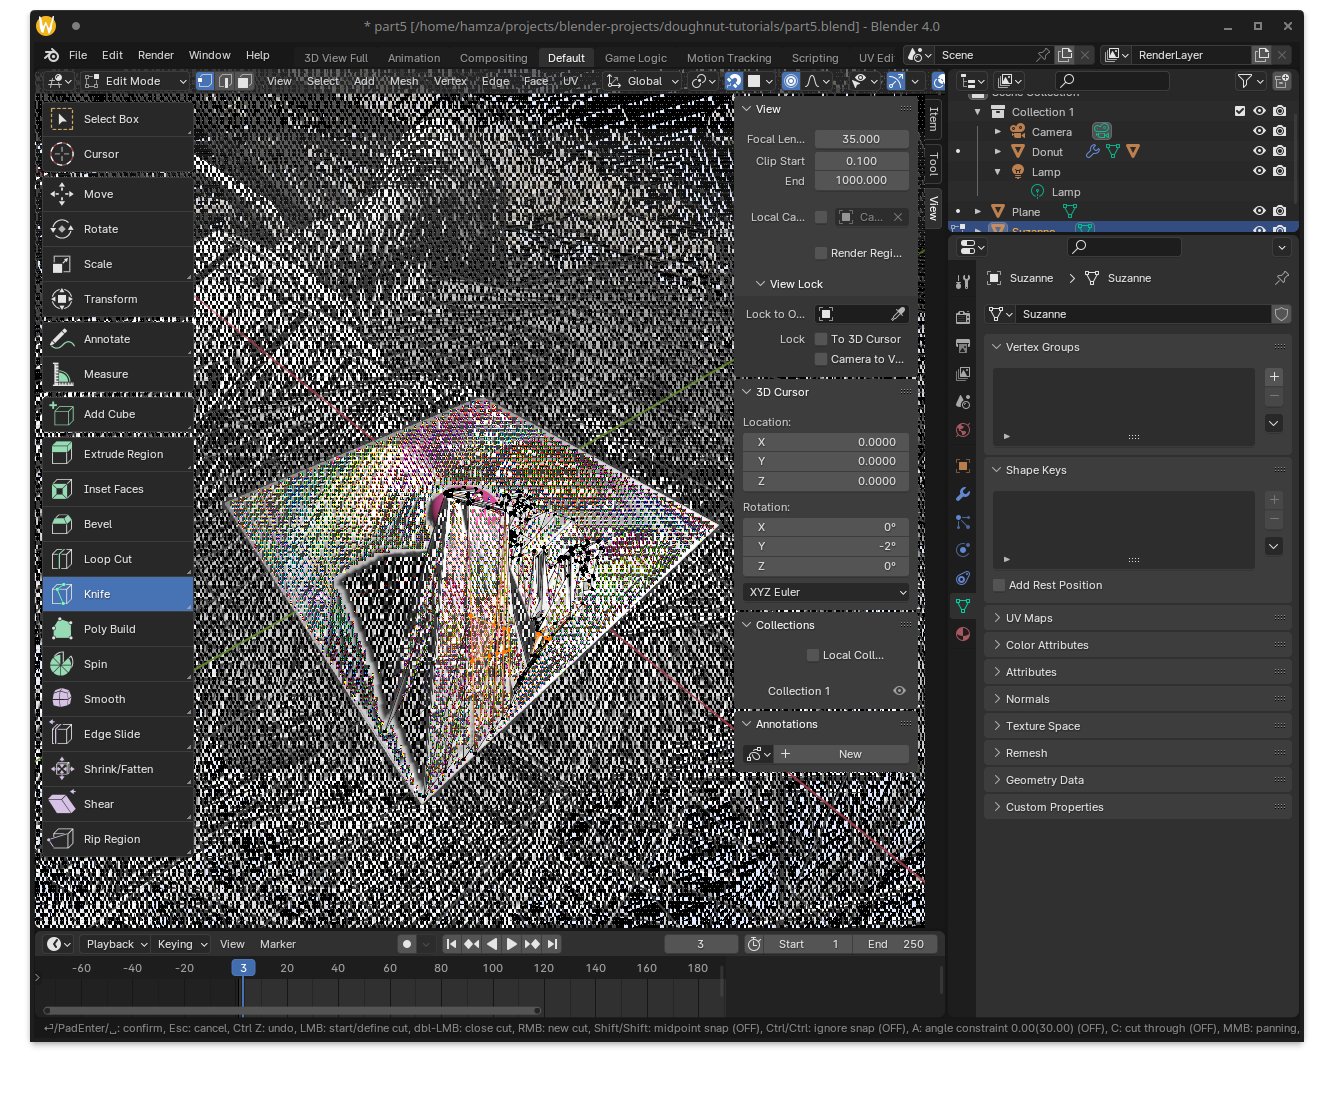This screenshot has height=1104, width=1334.
Task: Expand the Donut row in outliner
Action: point(998,151)
